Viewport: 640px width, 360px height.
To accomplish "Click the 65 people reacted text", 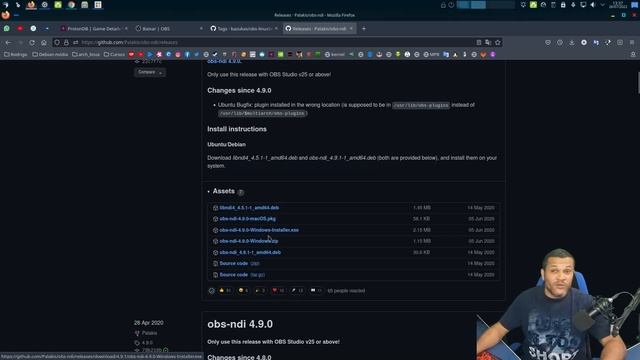I will click(346, 291).
